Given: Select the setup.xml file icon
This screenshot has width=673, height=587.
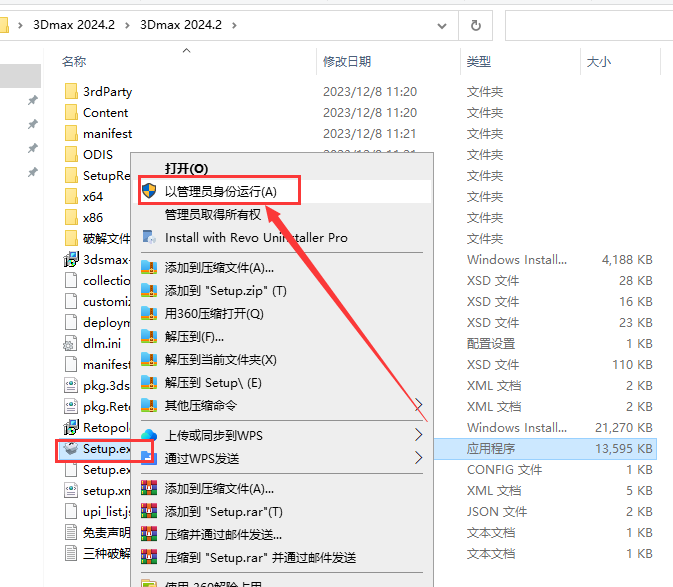Looking at the screenshot, I should (71, 490).
